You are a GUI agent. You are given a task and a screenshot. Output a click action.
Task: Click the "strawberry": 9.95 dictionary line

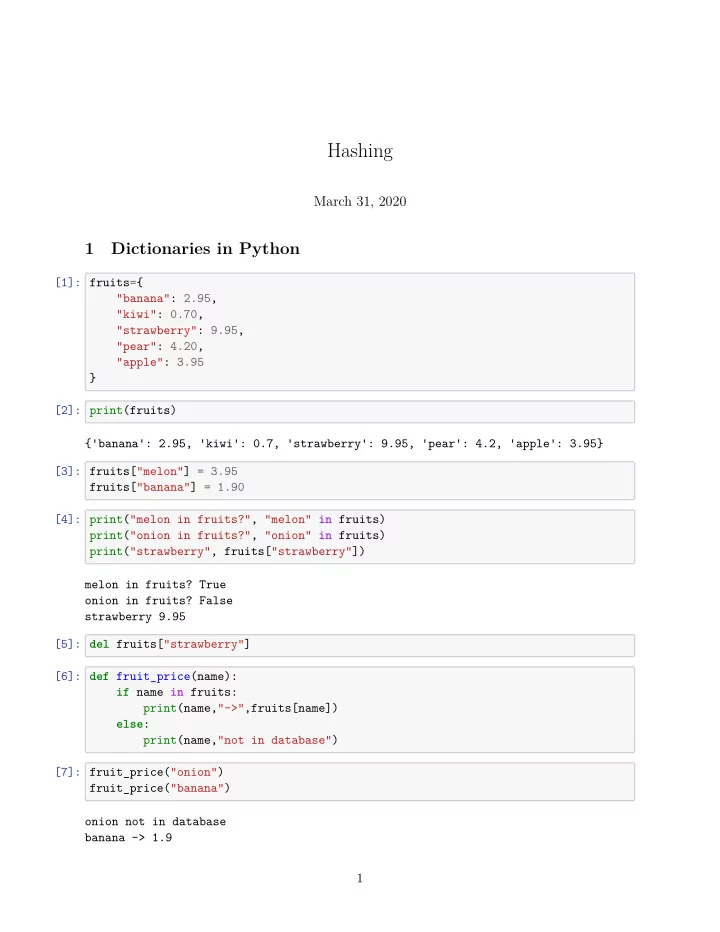click(180, 330)
